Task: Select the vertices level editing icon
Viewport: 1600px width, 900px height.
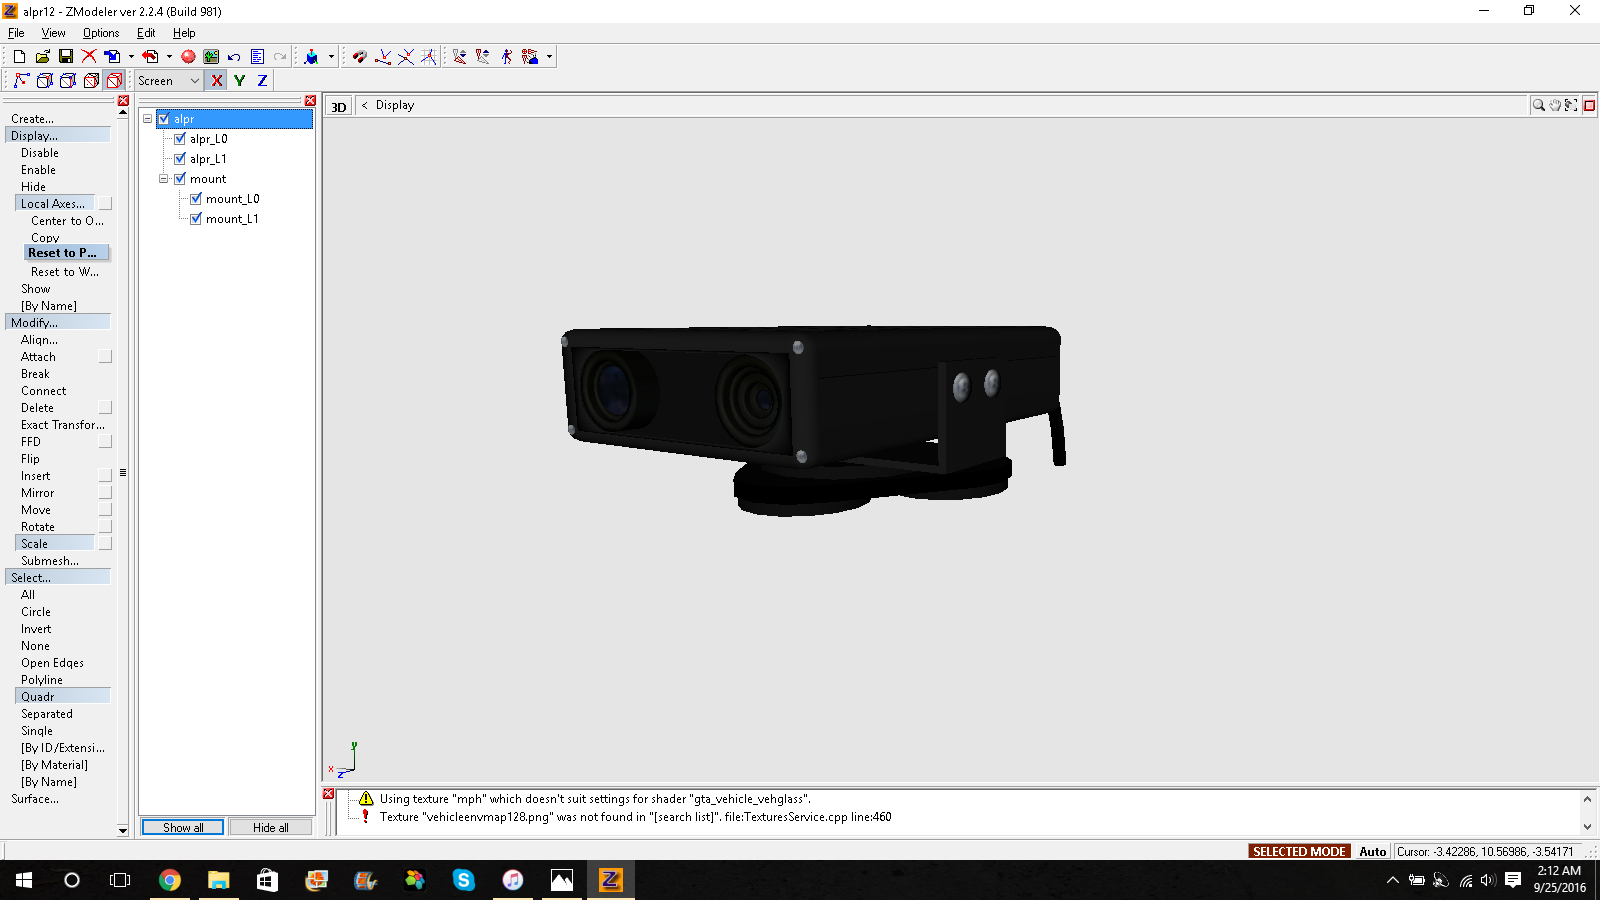Action: [x=21, y=81]
